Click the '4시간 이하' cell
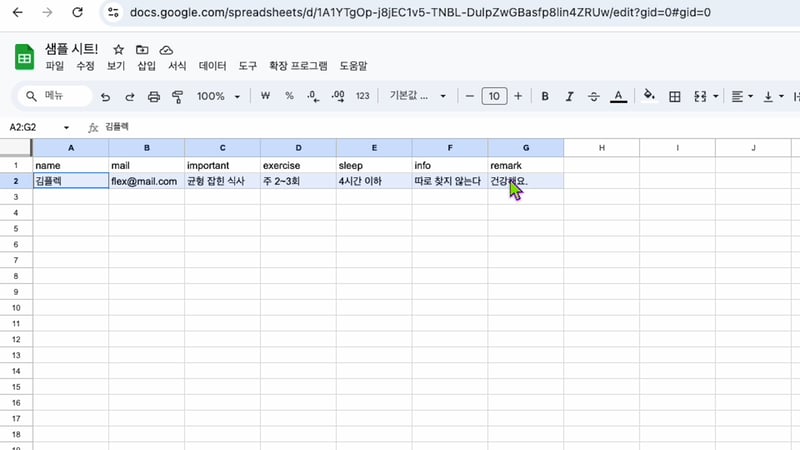Viewport: 800px width, 450px height. (x=374, y=181)
